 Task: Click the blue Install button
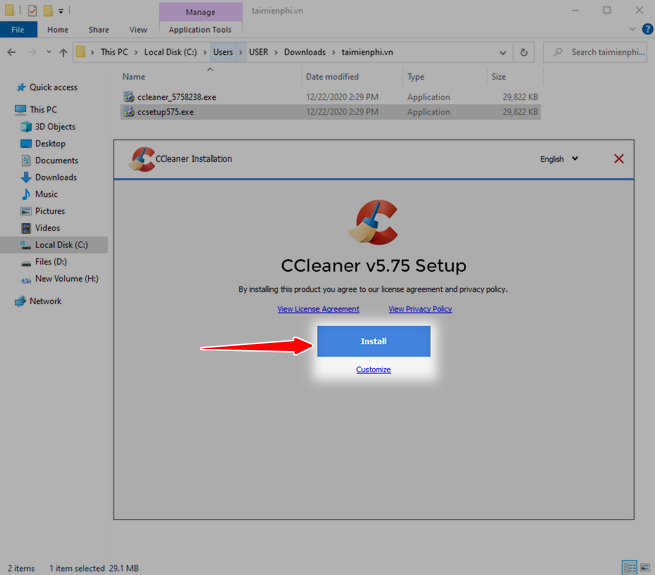pos(373,341)
